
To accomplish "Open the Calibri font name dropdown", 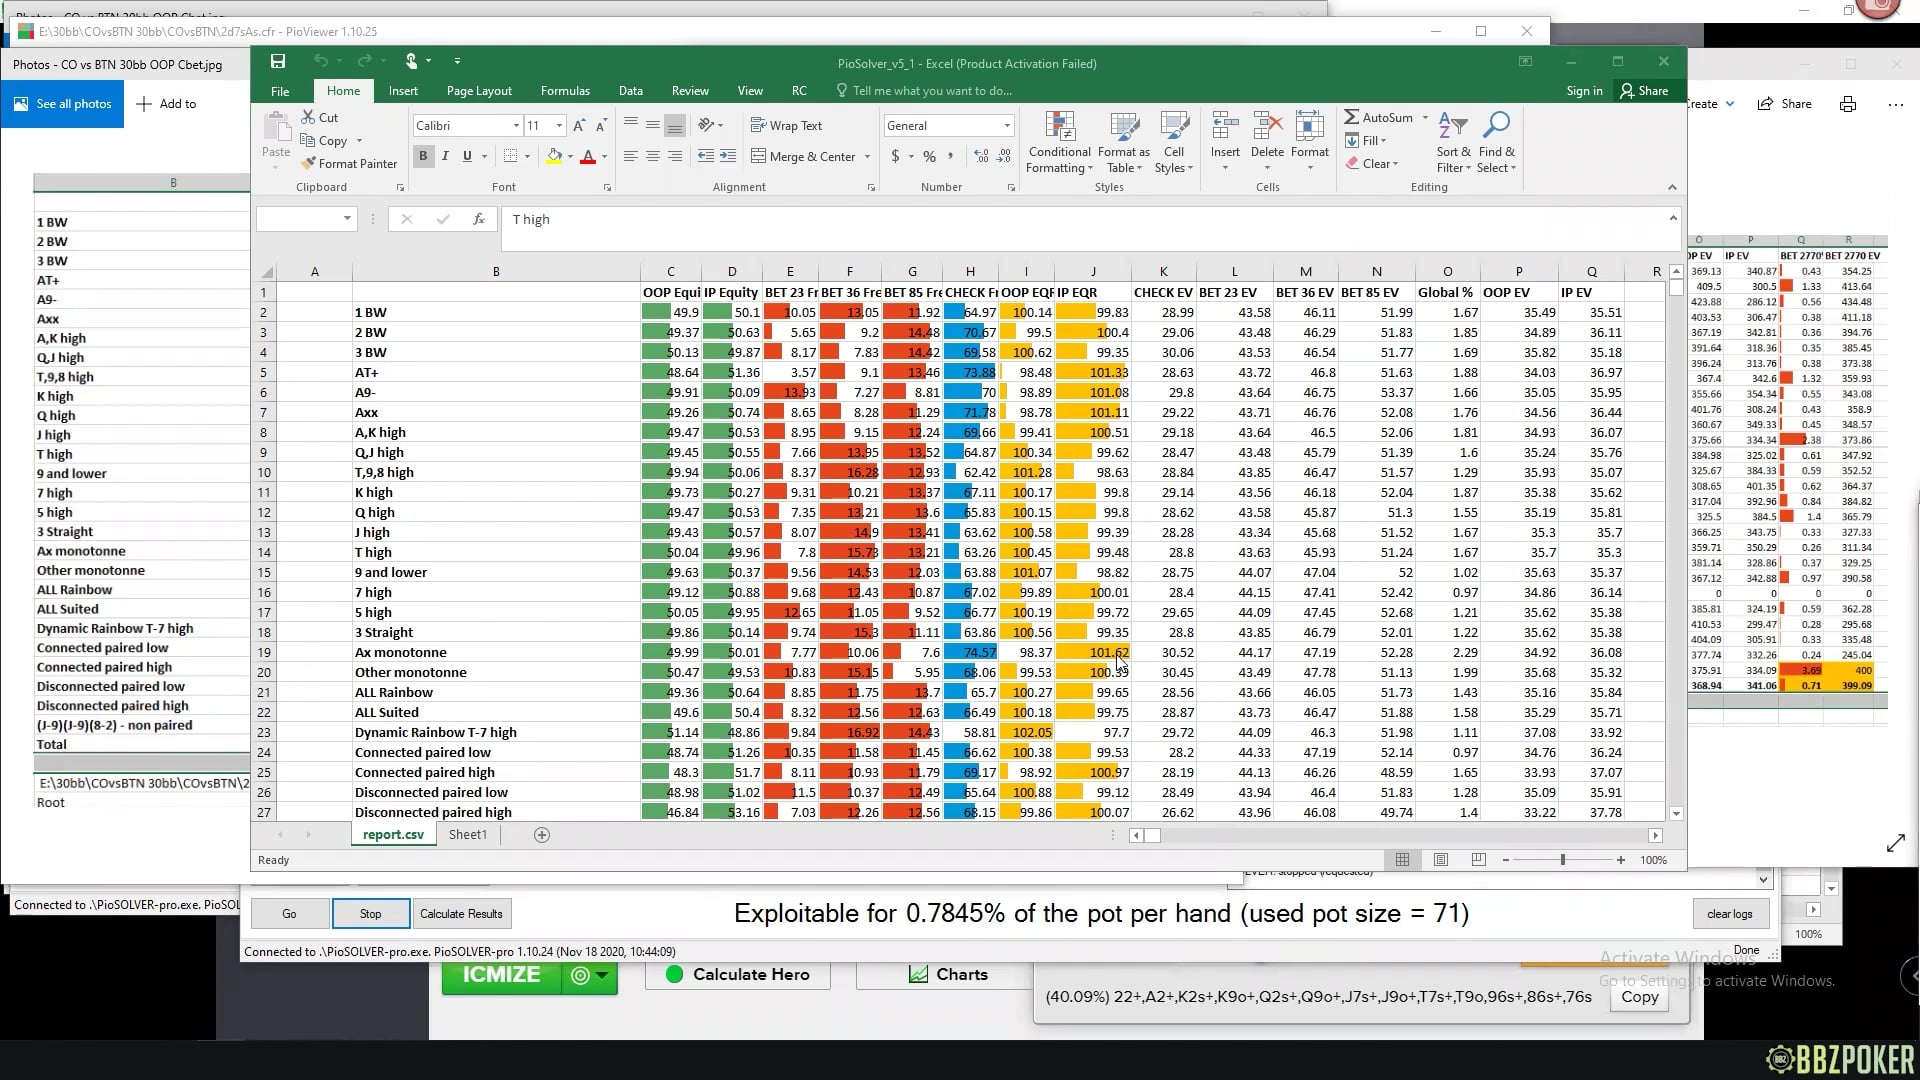I will tap(516, 126).
